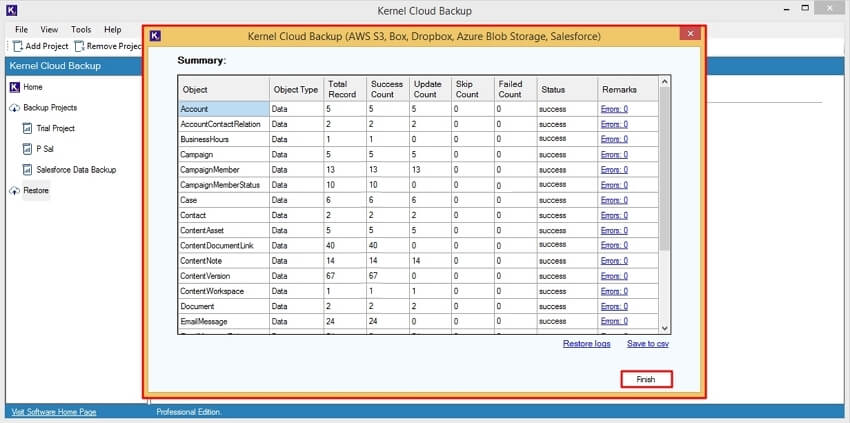The height and width of the screenshot is (423, 850).
Task: Click the Trial Project chart icon
Action: click(28, 129)
